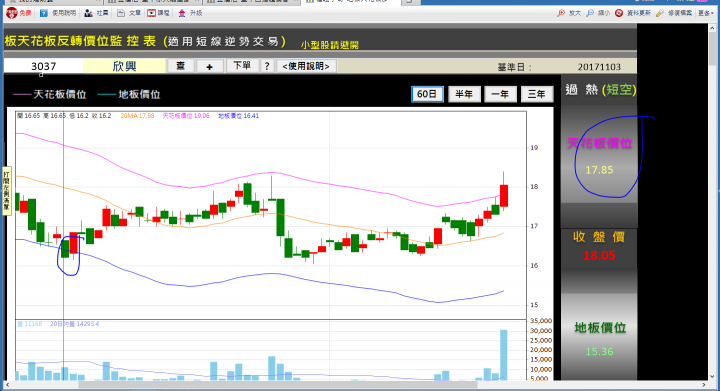Click the 下單 order button
The width and height of the screenshot is (720, 391).
pos(242,66)
